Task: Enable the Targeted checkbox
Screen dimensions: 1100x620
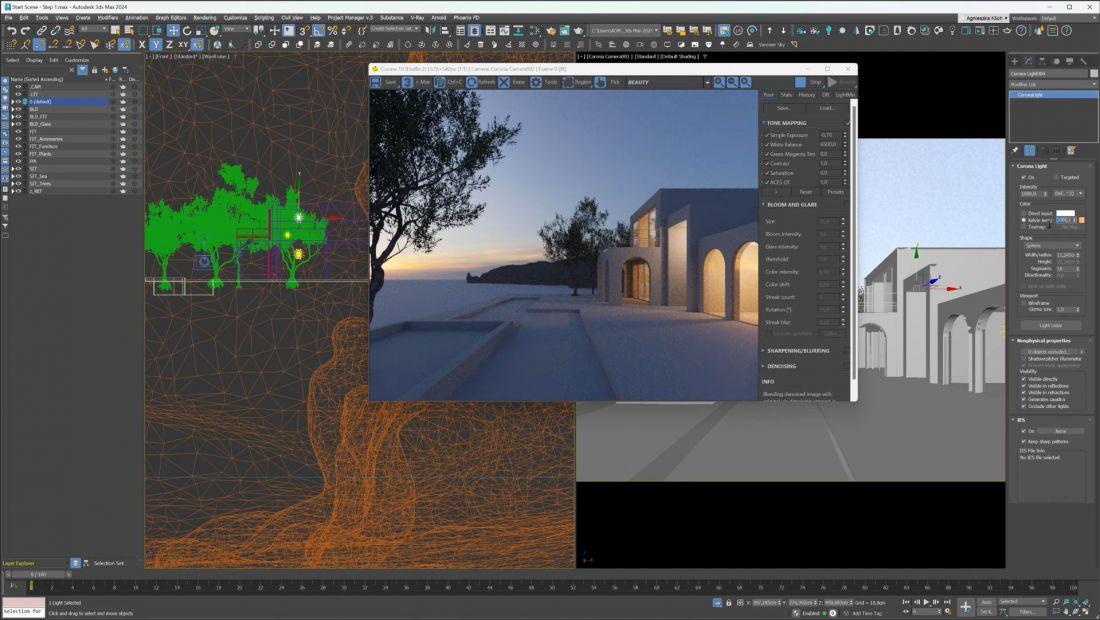Action: coord(1057,177)
